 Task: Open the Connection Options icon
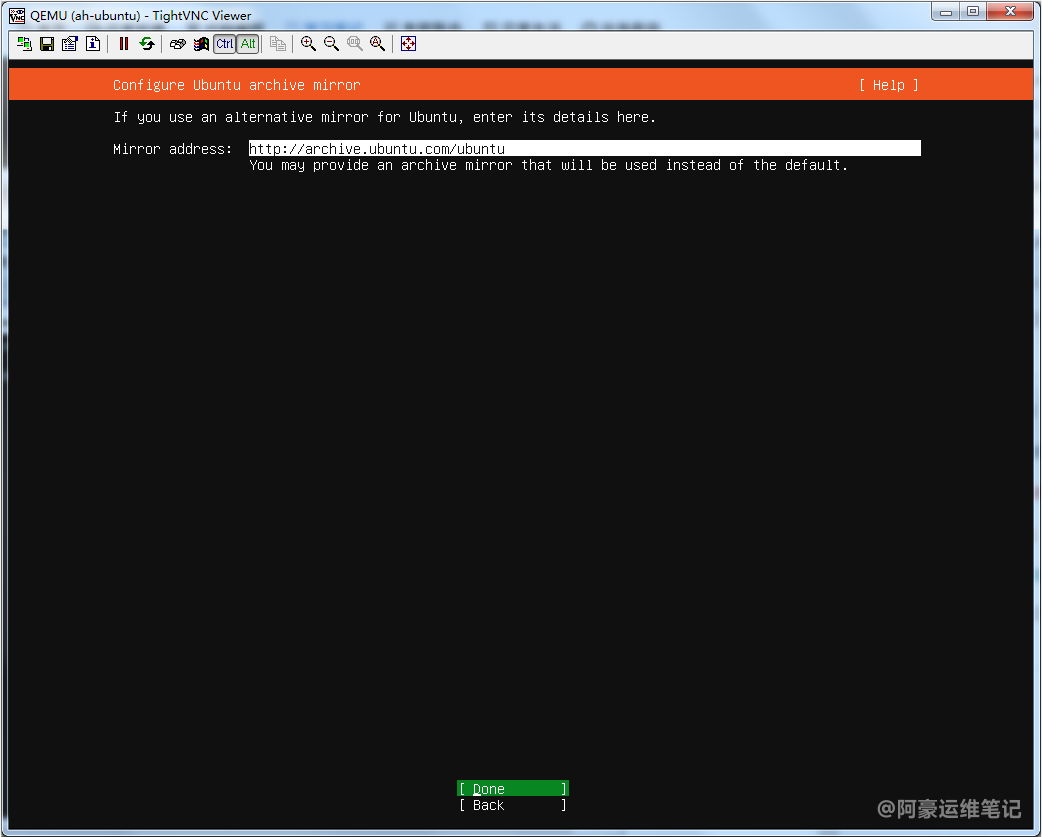pos(70,44)
